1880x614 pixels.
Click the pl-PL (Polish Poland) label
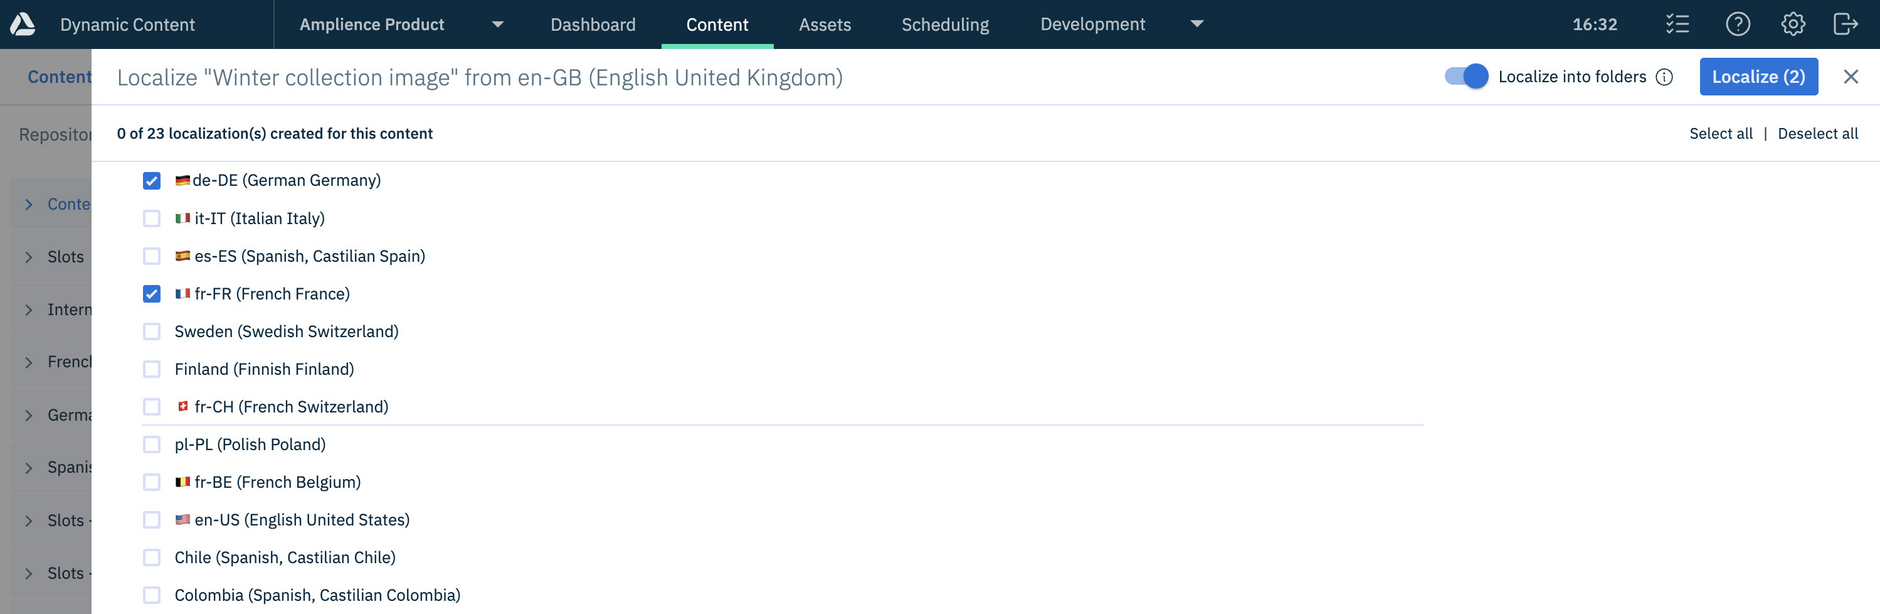point(250,444)
